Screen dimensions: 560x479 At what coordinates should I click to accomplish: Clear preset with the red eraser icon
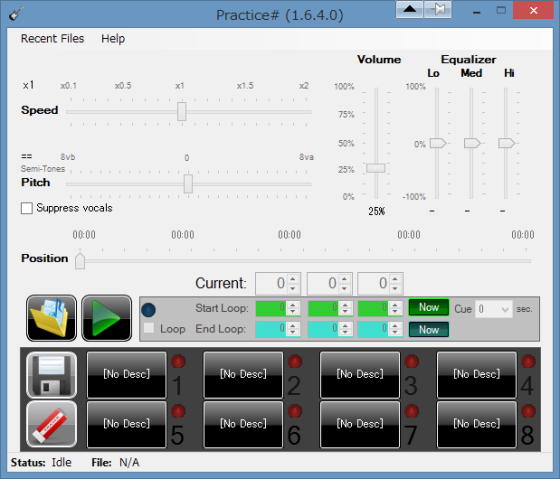51,424
